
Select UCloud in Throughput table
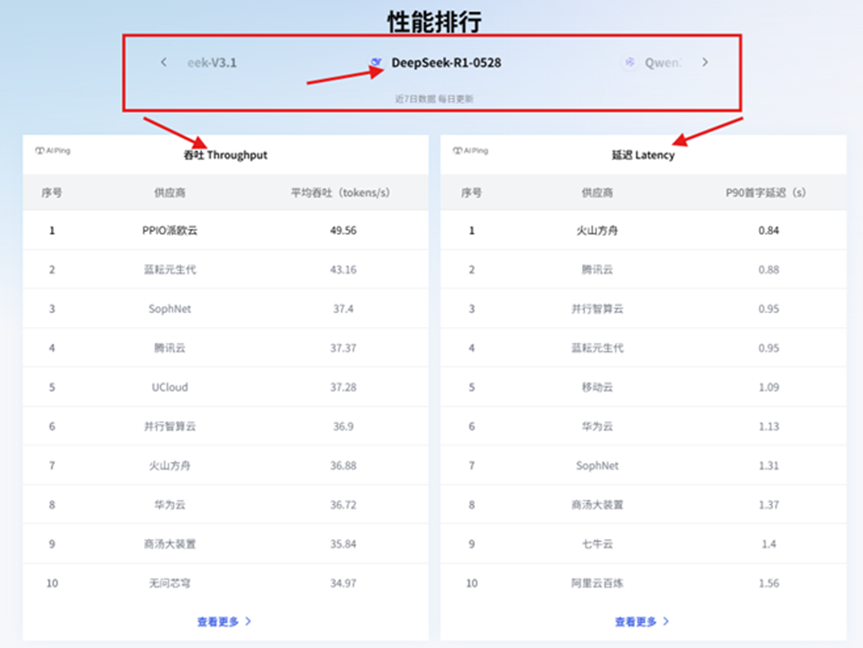[x=170, y=387]
